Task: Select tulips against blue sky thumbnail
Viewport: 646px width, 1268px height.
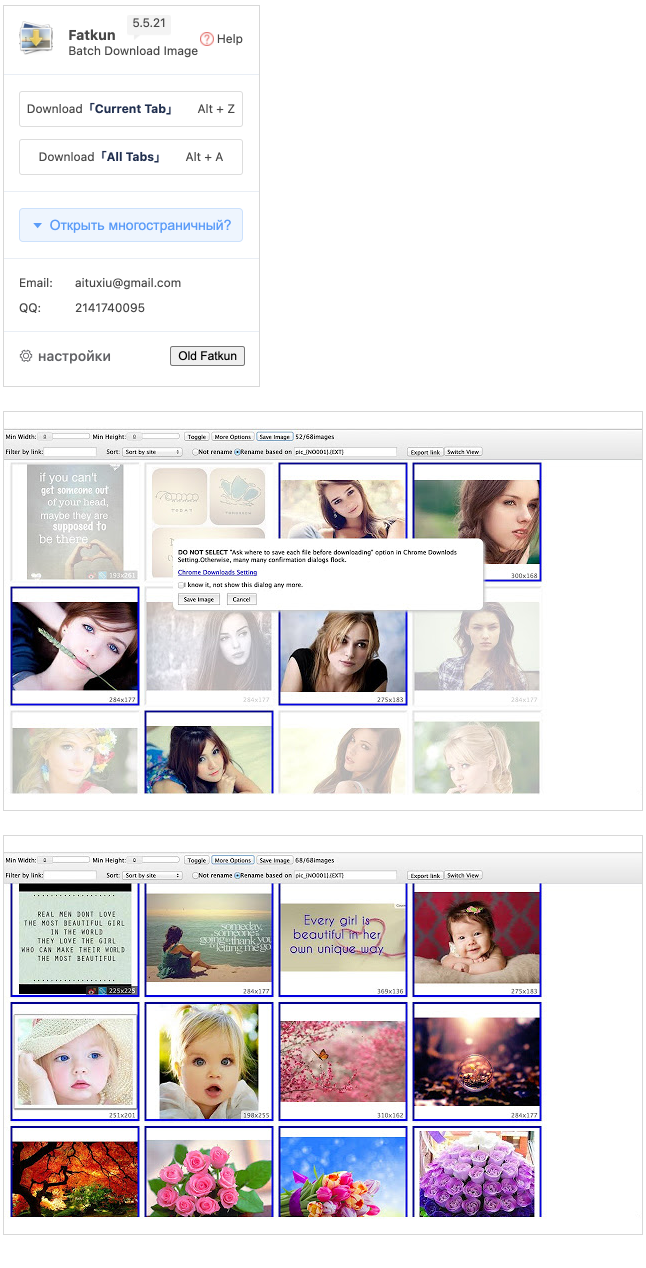Action: (343, 1172)
